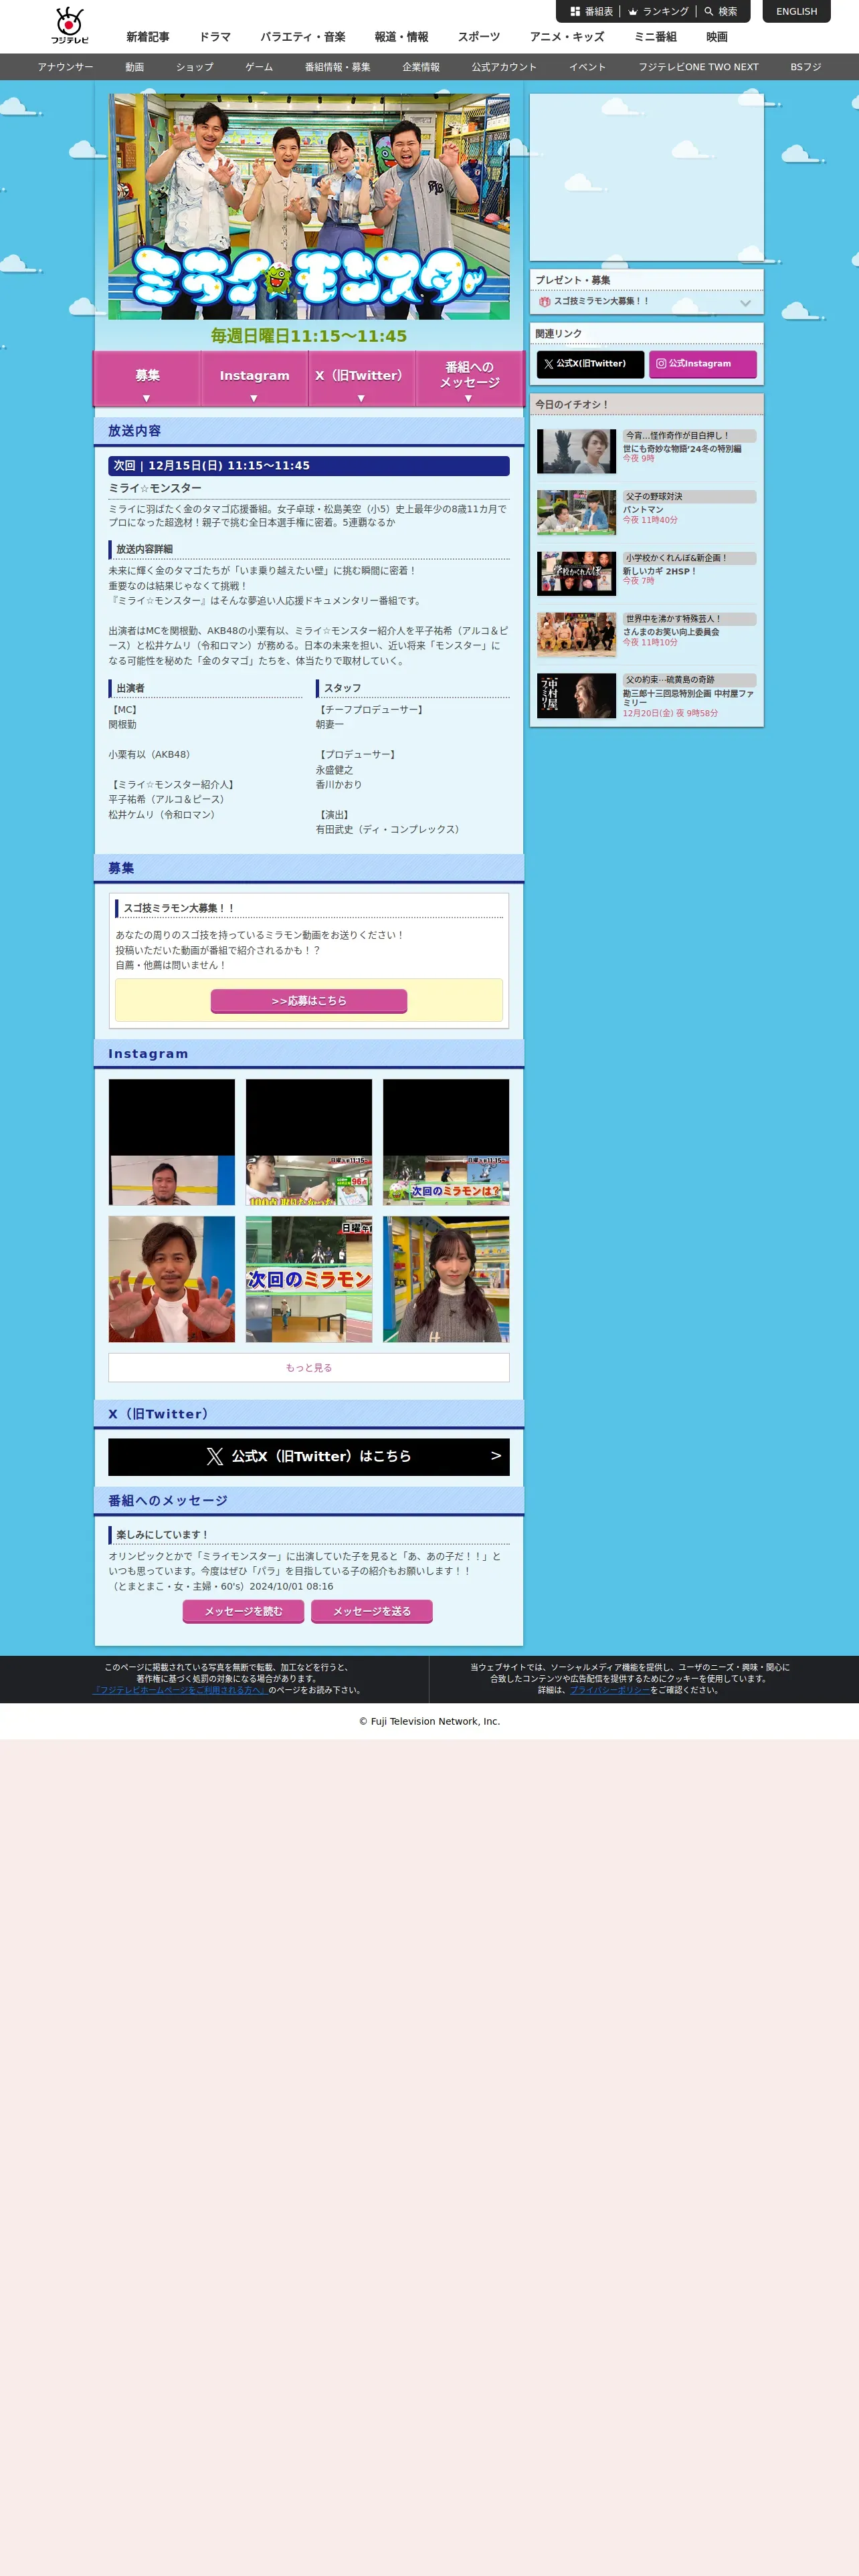Image resolution: width=859 pixels, height=2576 pixels.
Task: Open パントマン title link
Action: pos(643,510)
